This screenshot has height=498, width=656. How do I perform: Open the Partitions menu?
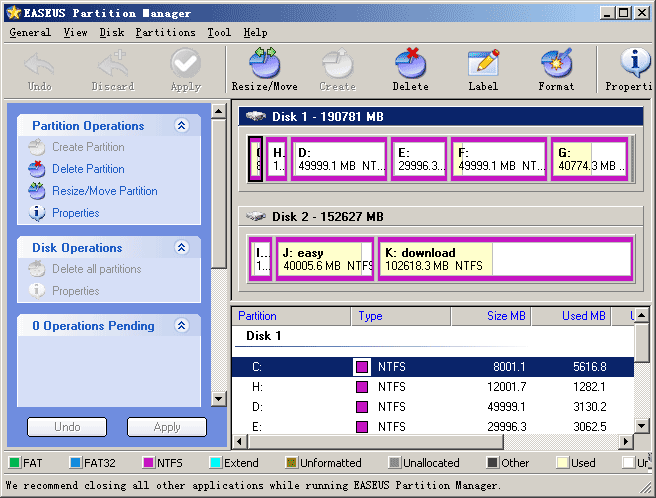tap(165, 32)
